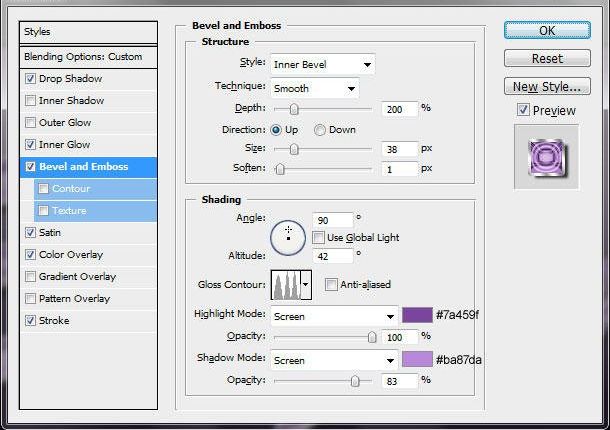Turn on the Texture checkbox
Image resolution: width=610 pixels, height=430 pixels.
click(43, 211)
